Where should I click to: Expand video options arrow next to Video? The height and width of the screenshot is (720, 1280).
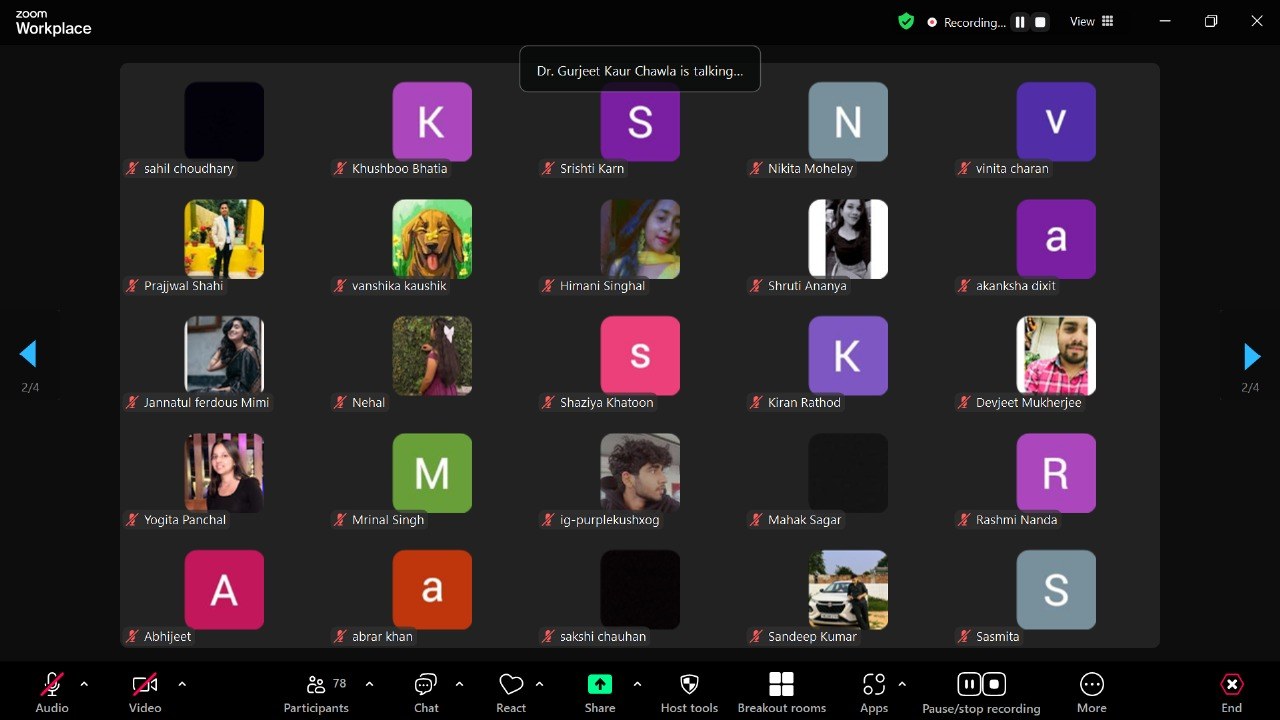click(x=182, y=684)
